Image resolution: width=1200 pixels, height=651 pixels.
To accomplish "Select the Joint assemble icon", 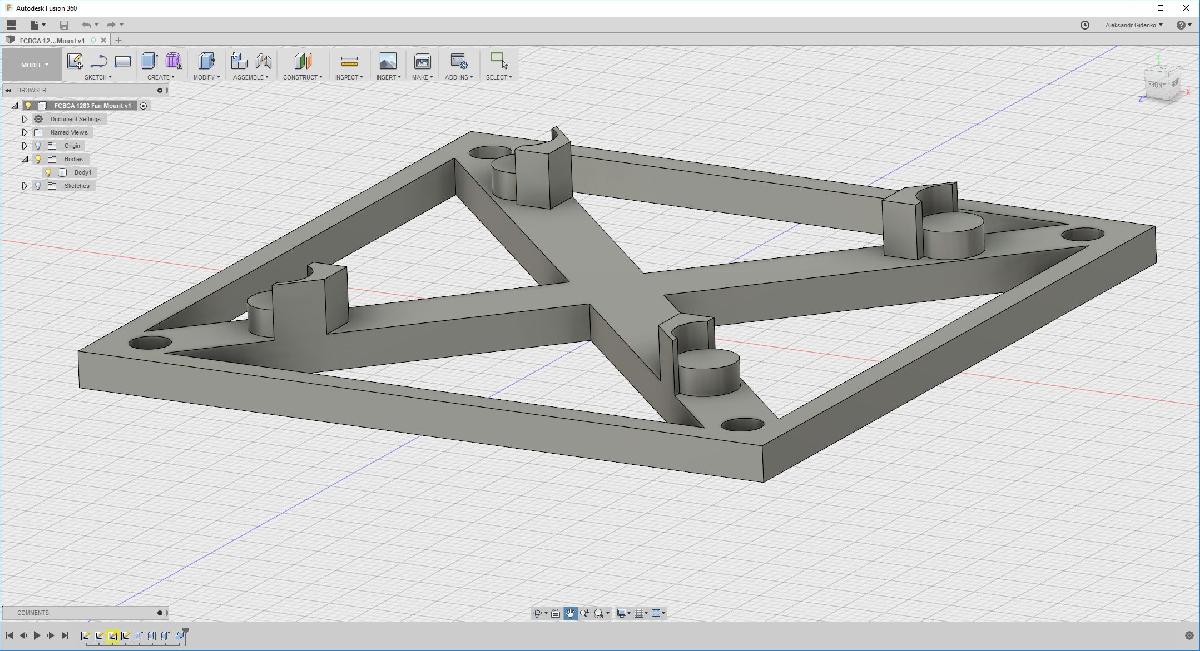I will [x=264, y=62].
